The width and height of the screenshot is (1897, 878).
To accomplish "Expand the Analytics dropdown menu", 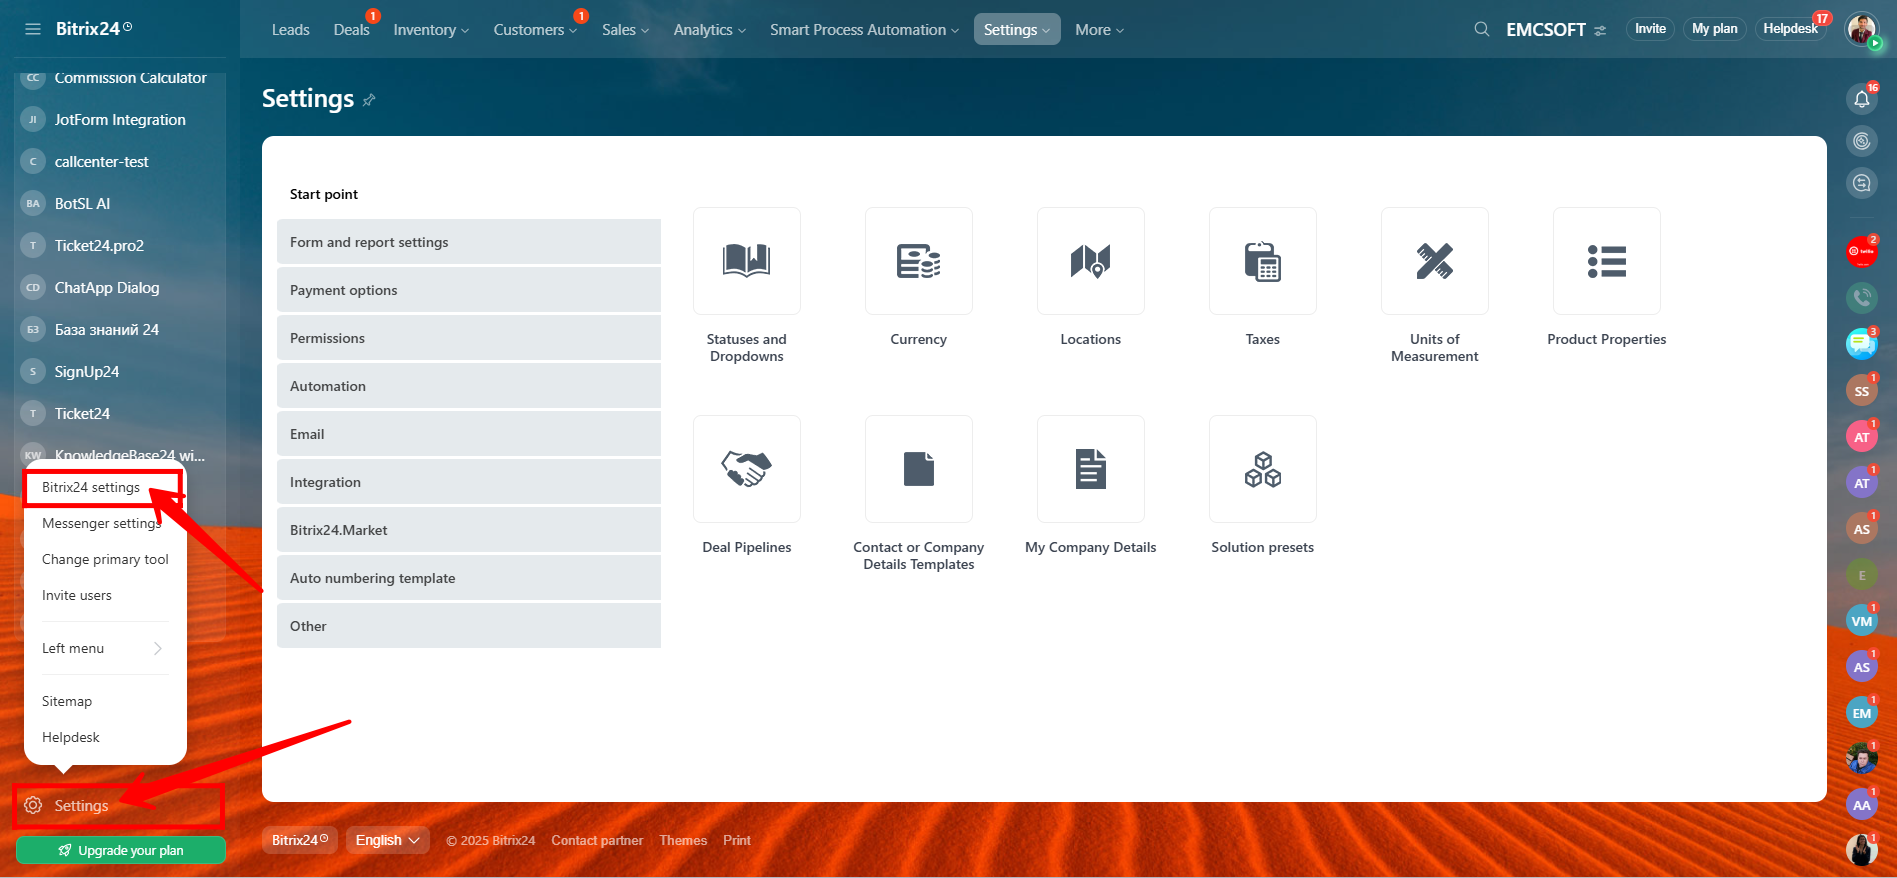I will tap(710, 30).
